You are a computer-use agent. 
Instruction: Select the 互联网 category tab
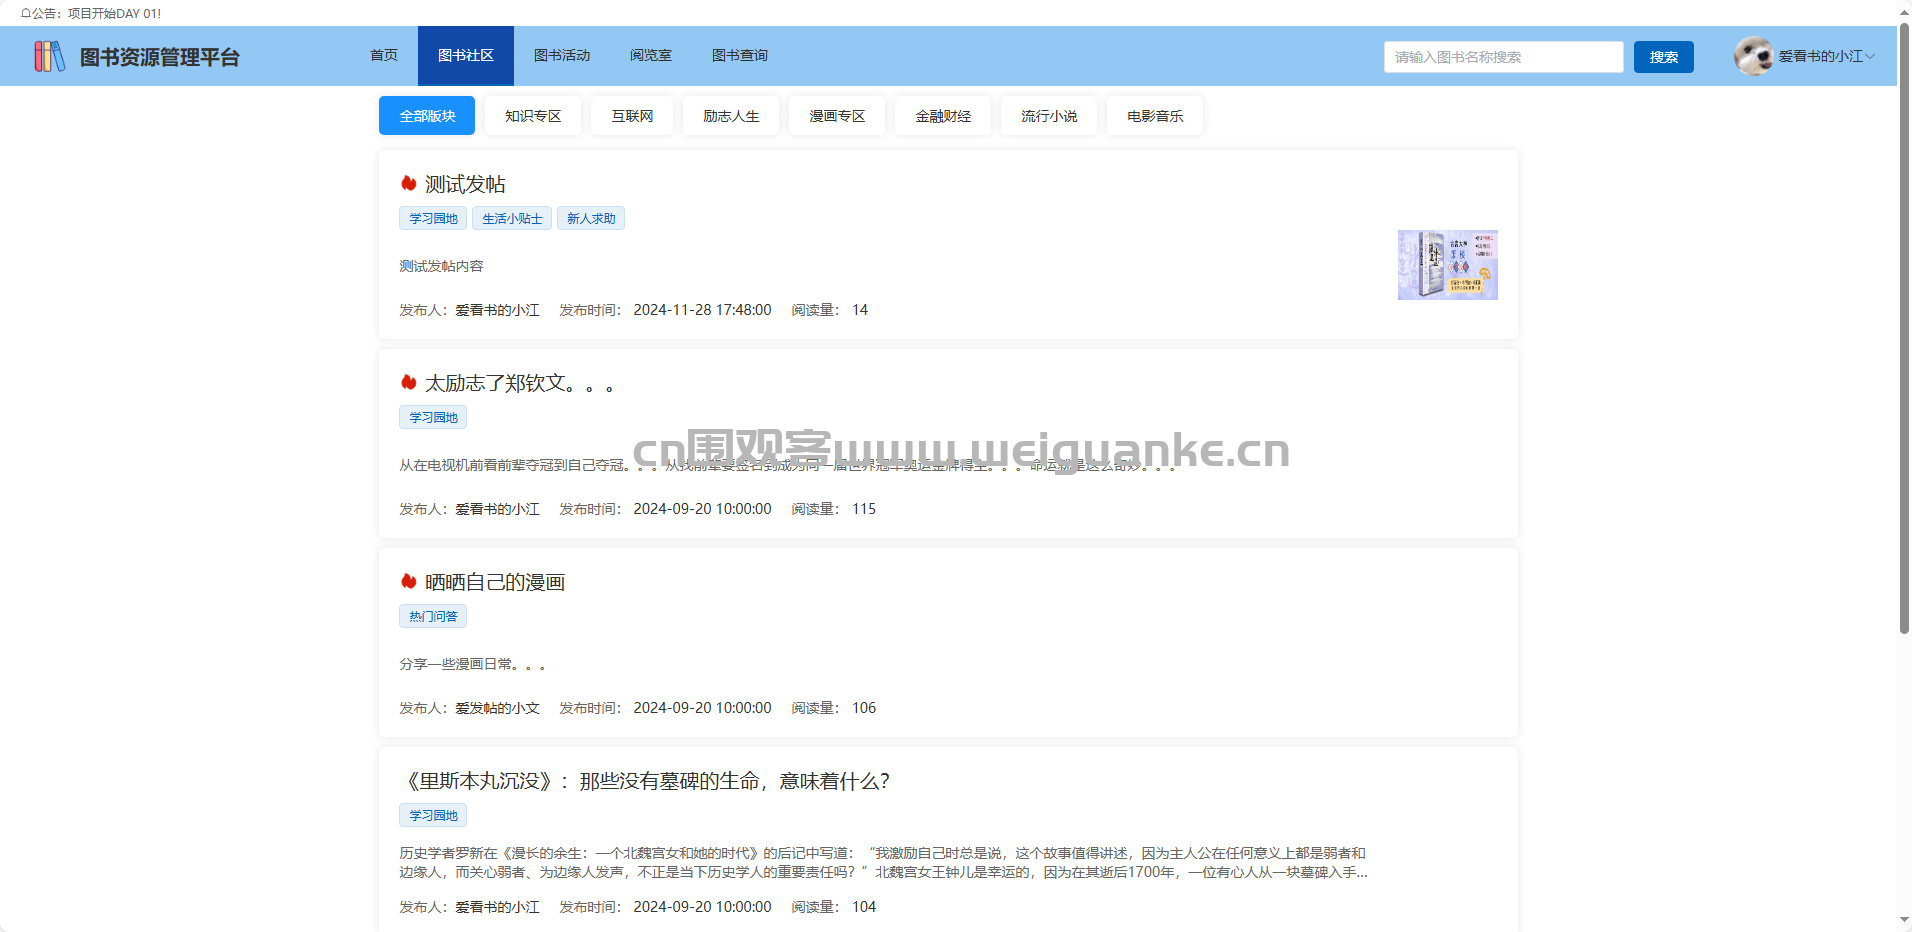(632, 116)
